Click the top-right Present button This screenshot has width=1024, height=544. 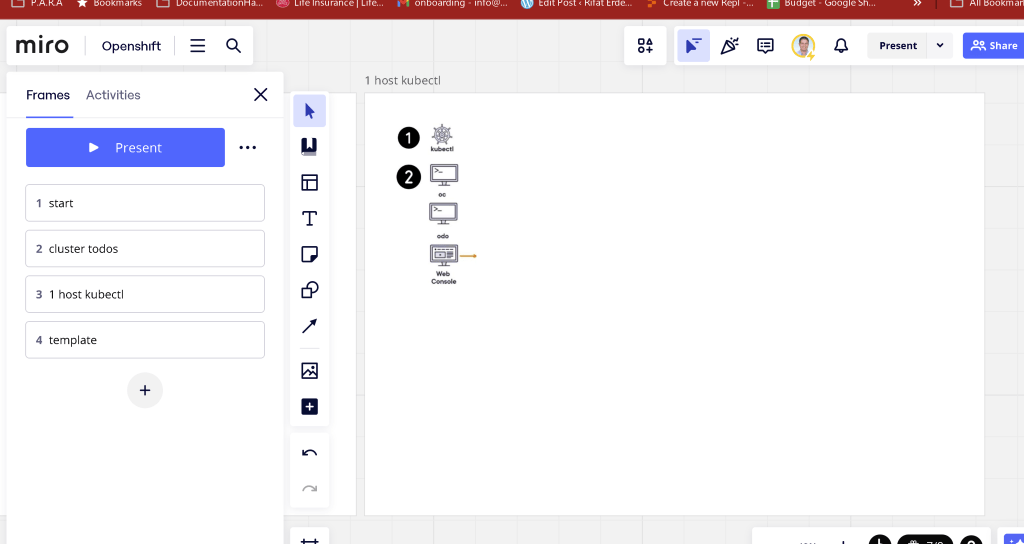(x=898, y=46)
